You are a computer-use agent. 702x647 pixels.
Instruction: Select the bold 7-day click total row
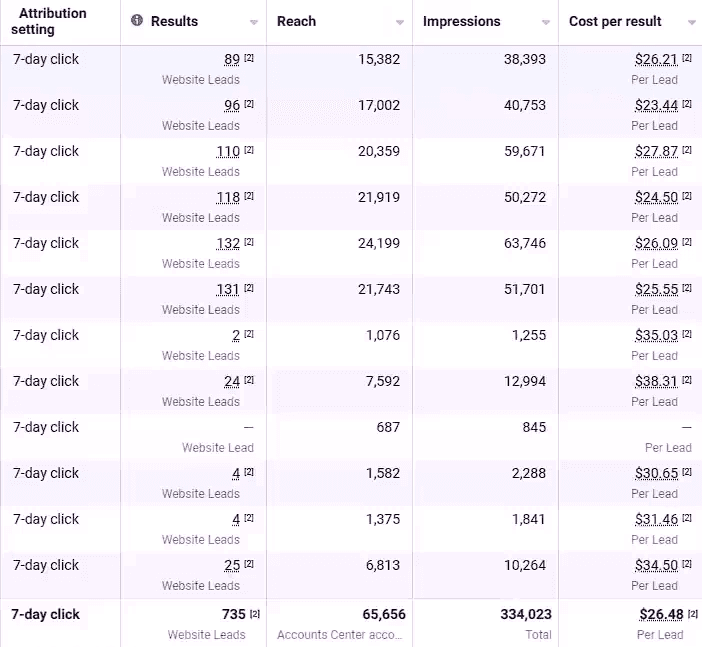tap(45, 614)
